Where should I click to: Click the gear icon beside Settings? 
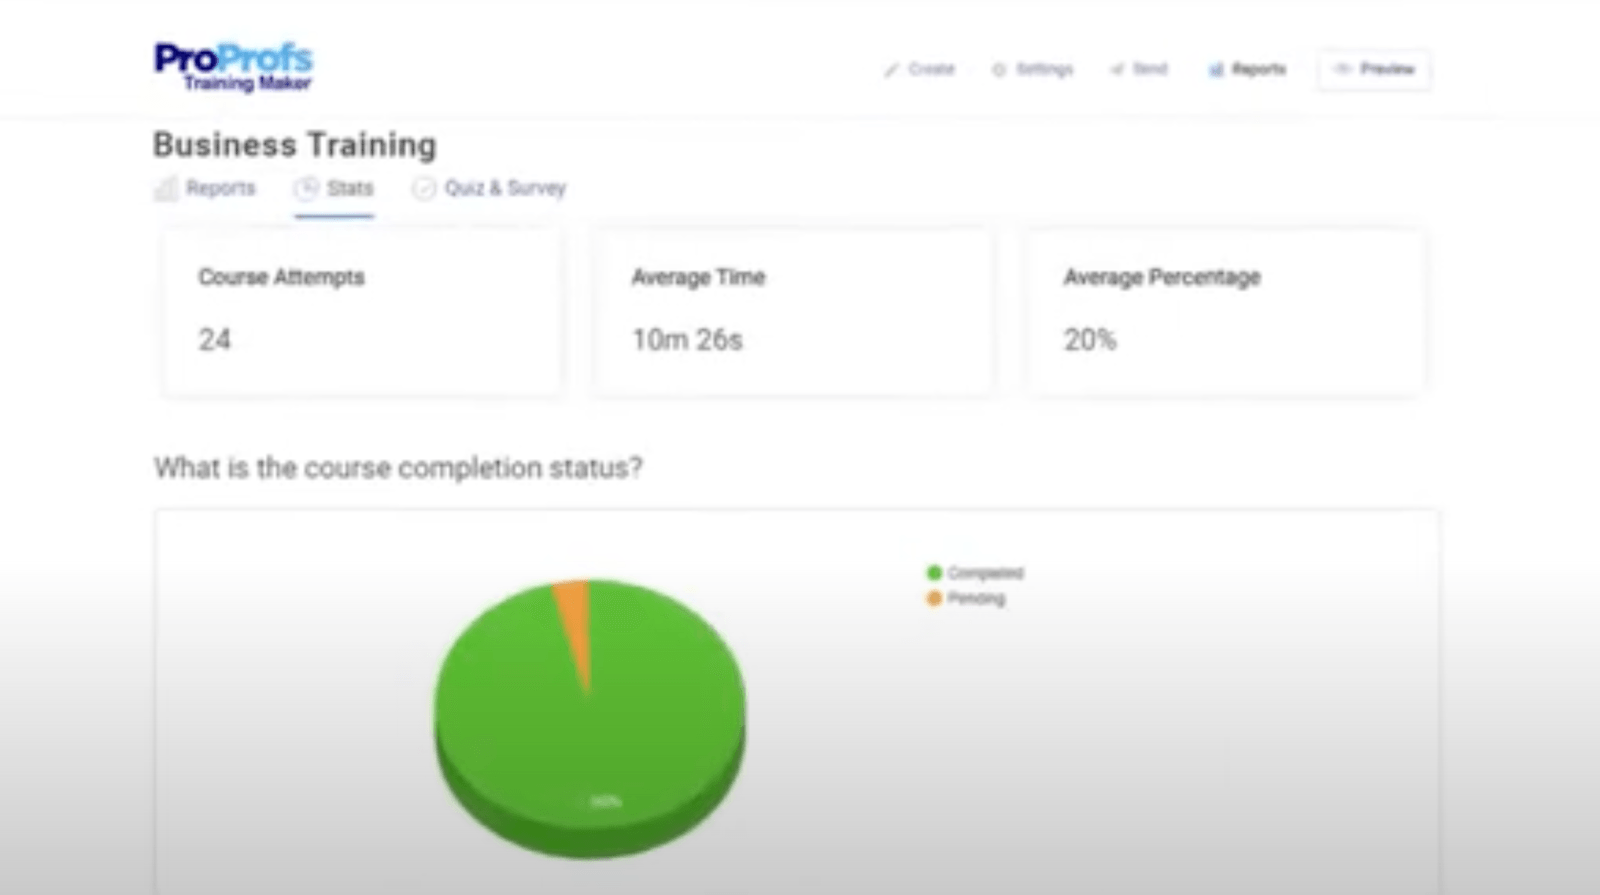(999, 70)
